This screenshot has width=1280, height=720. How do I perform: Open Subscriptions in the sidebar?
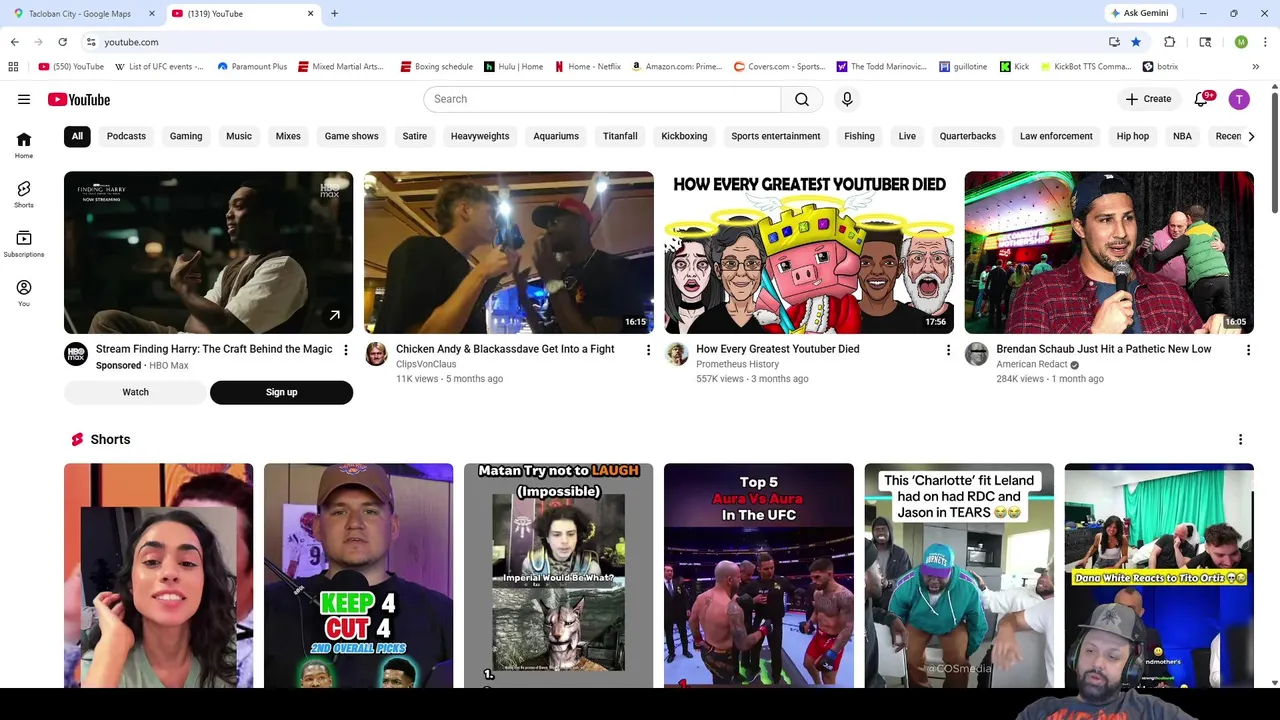[x=24, y=243]
